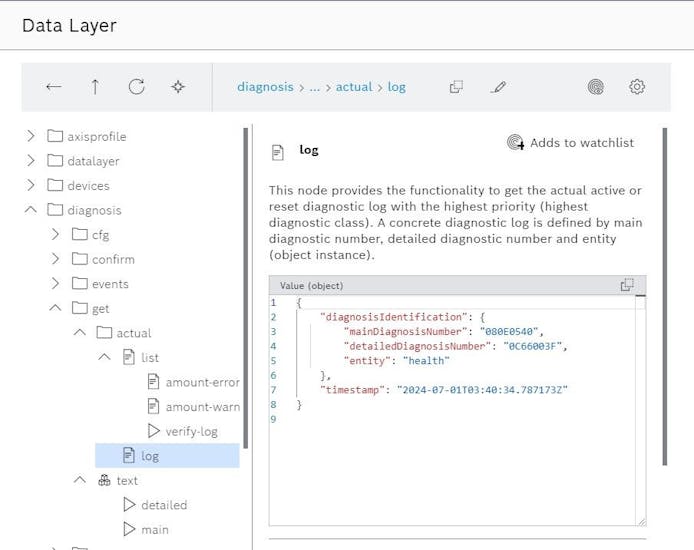Select the amount-error tree node

coord(202,382)
